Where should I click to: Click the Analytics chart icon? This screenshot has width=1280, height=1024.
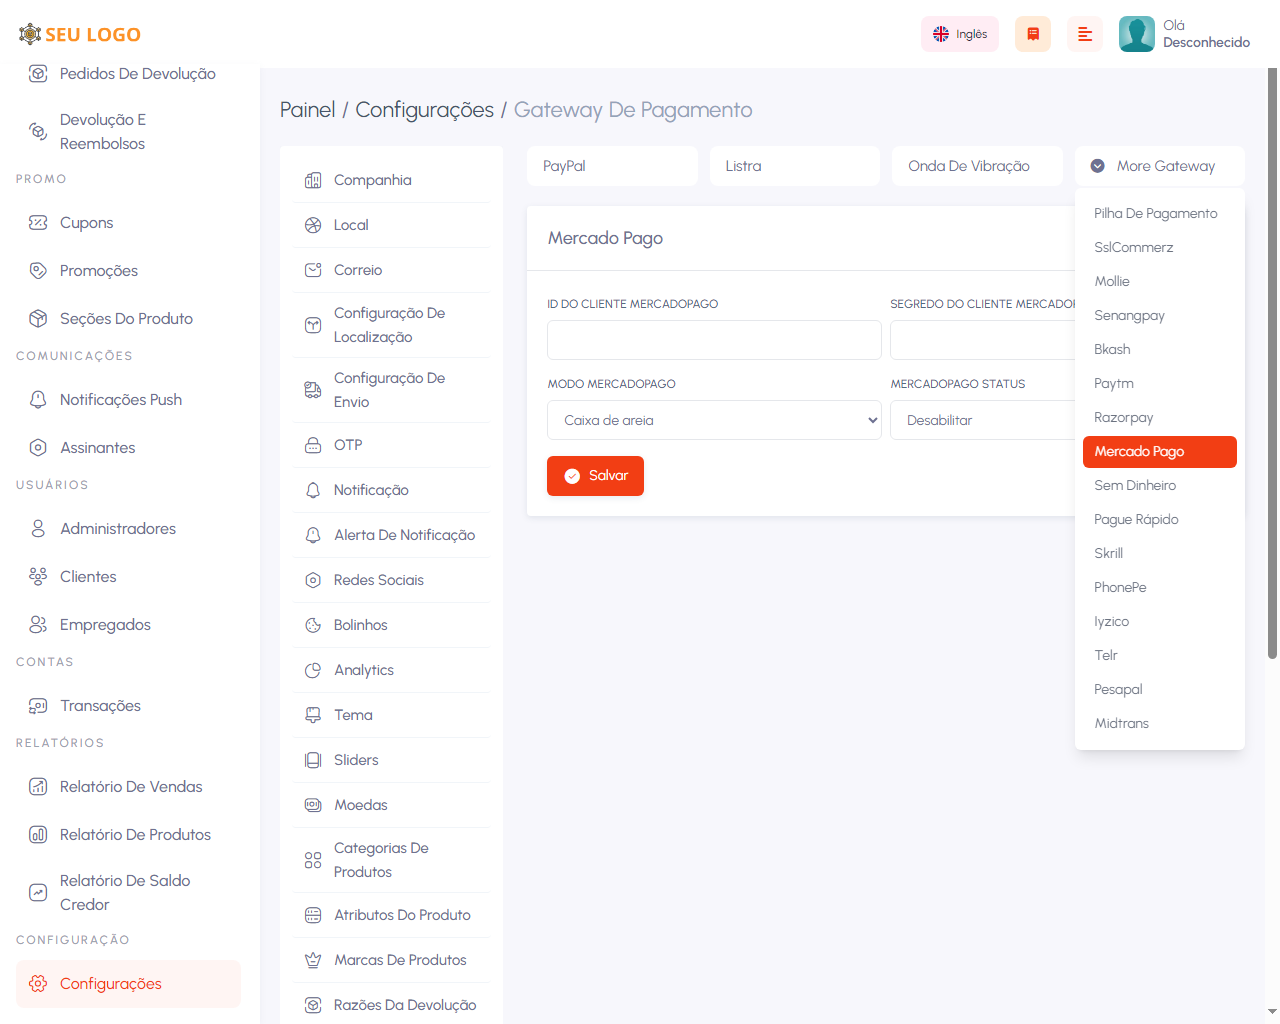pos(313,670)
